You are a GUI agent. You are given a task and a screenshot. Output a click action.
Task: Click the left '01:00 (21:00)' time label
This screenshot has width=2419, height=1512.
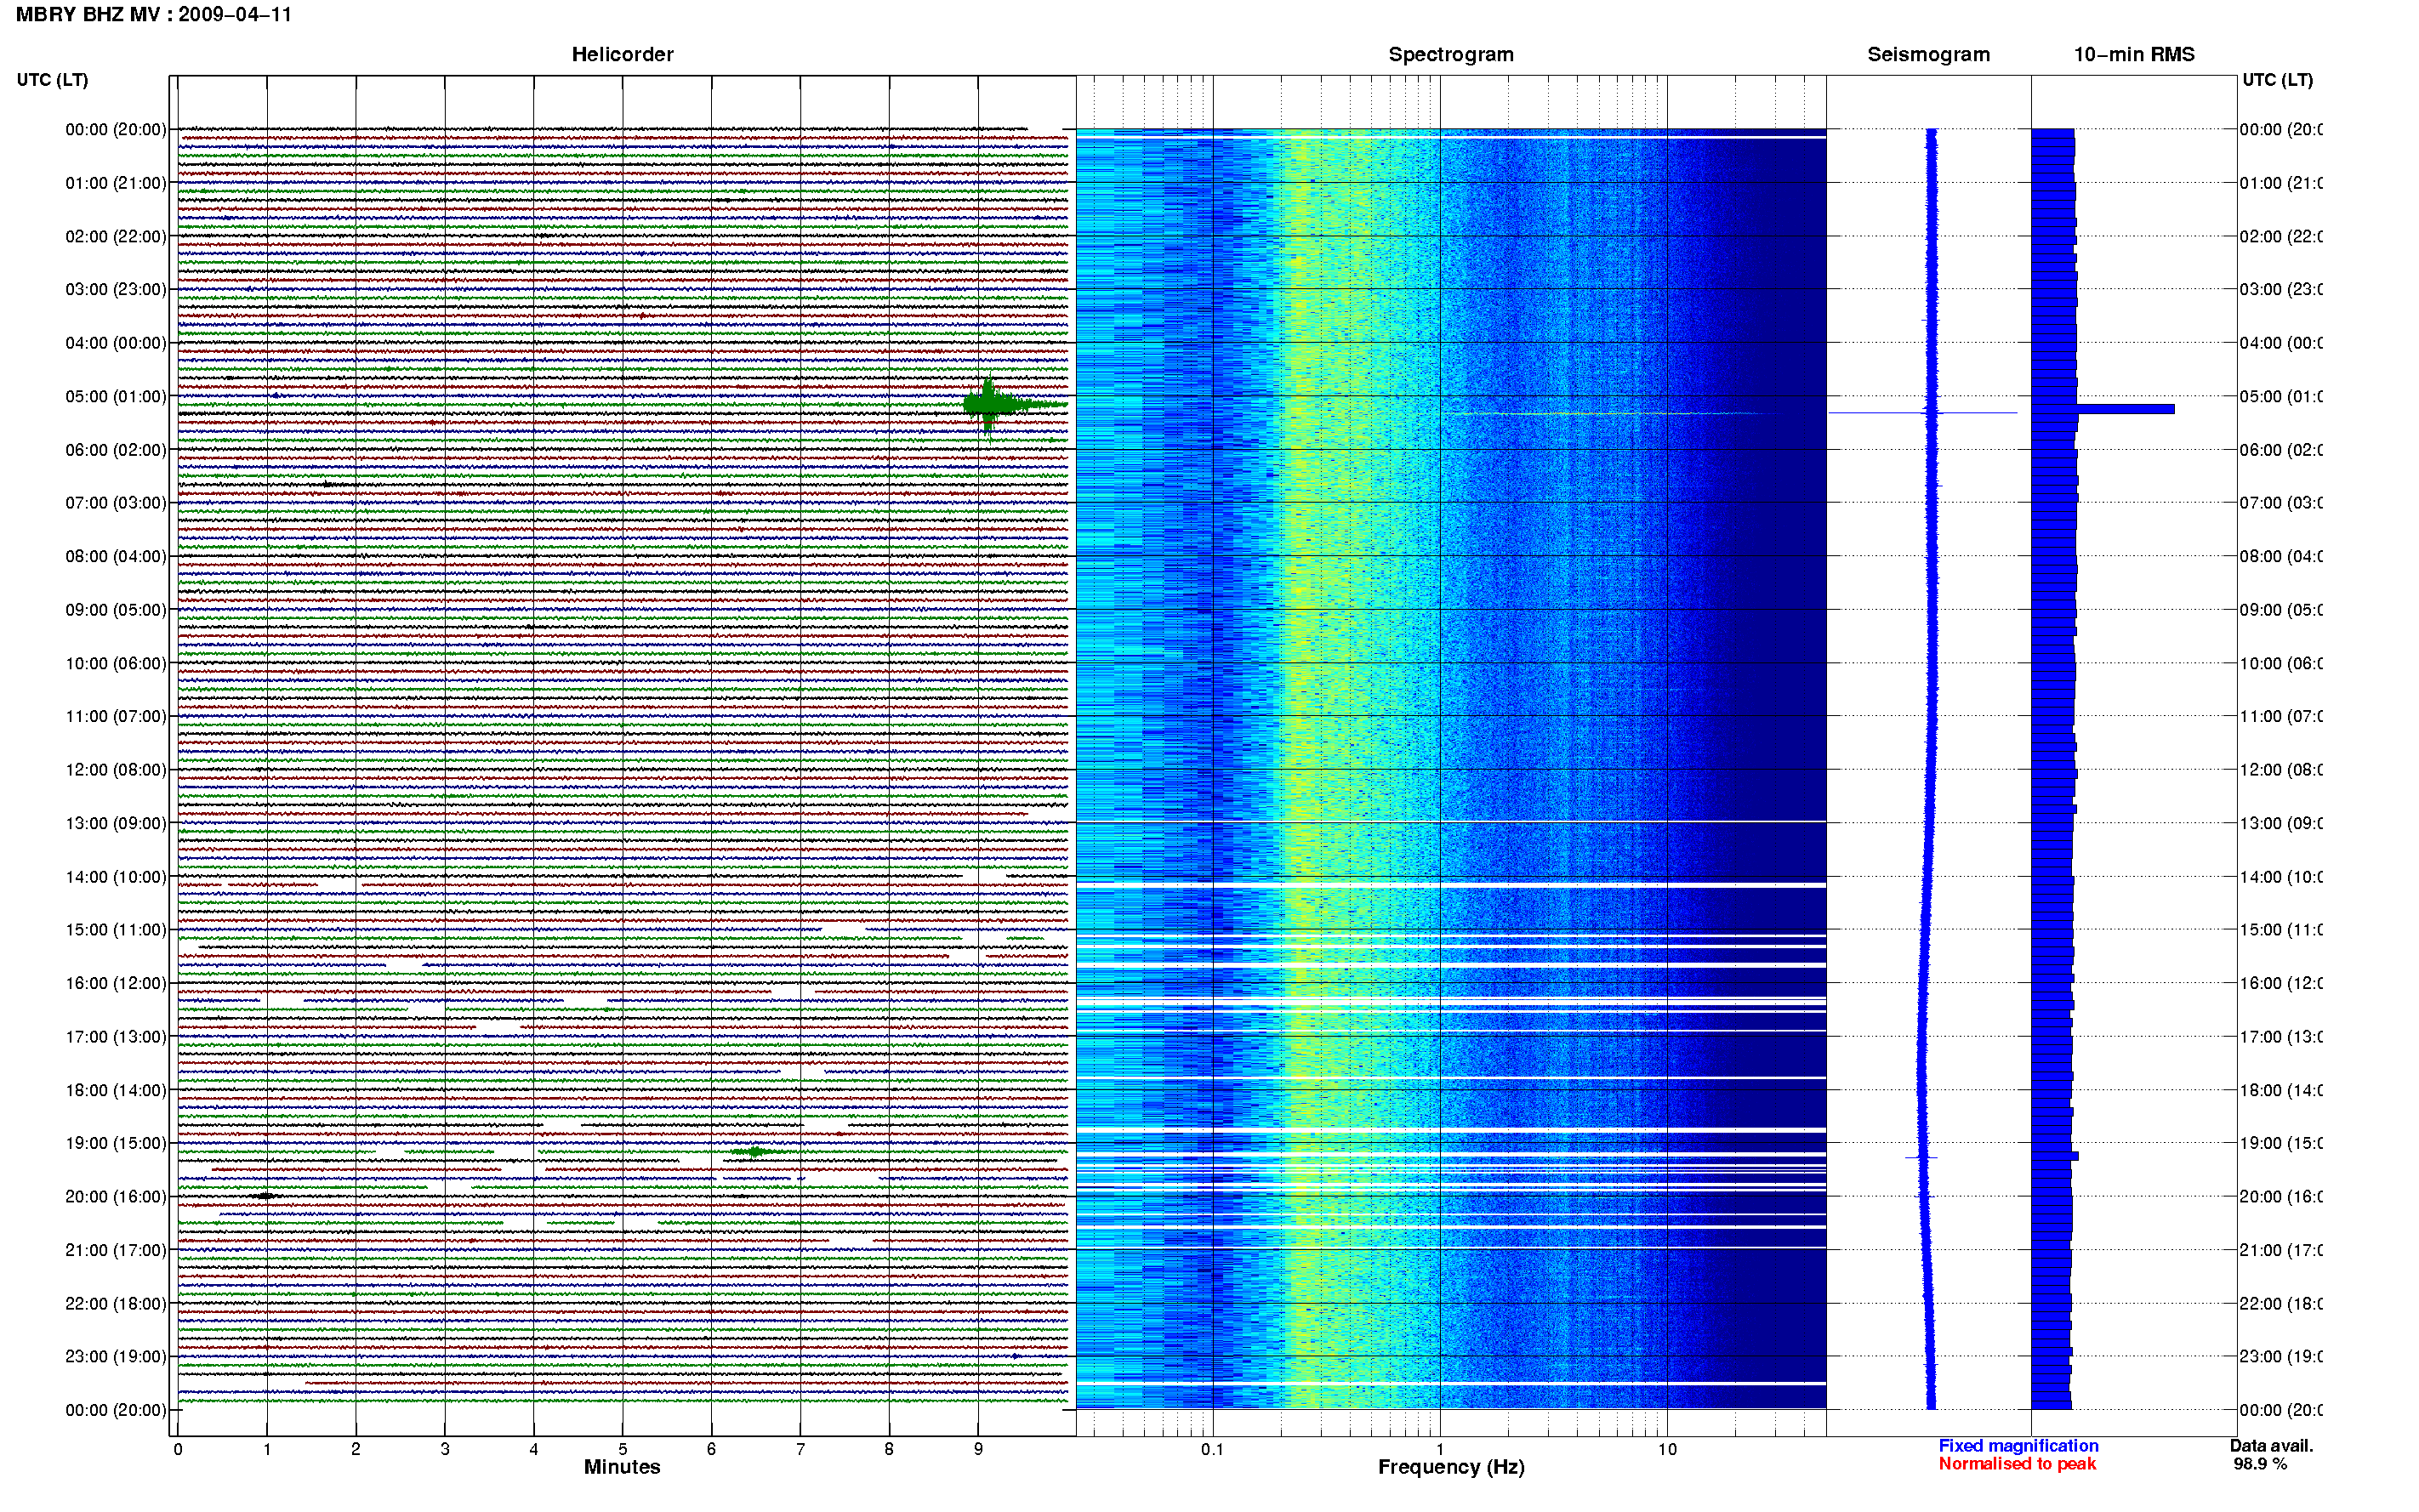[x=116, y=183]
